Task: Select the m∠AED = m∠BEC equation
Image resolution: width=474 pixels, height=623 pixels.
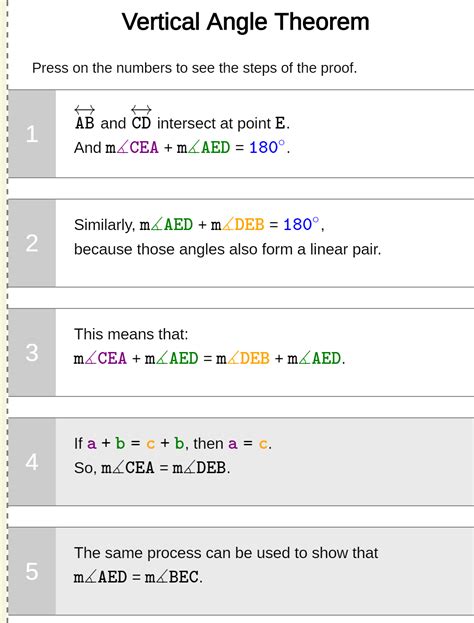Action: point(138,577)
